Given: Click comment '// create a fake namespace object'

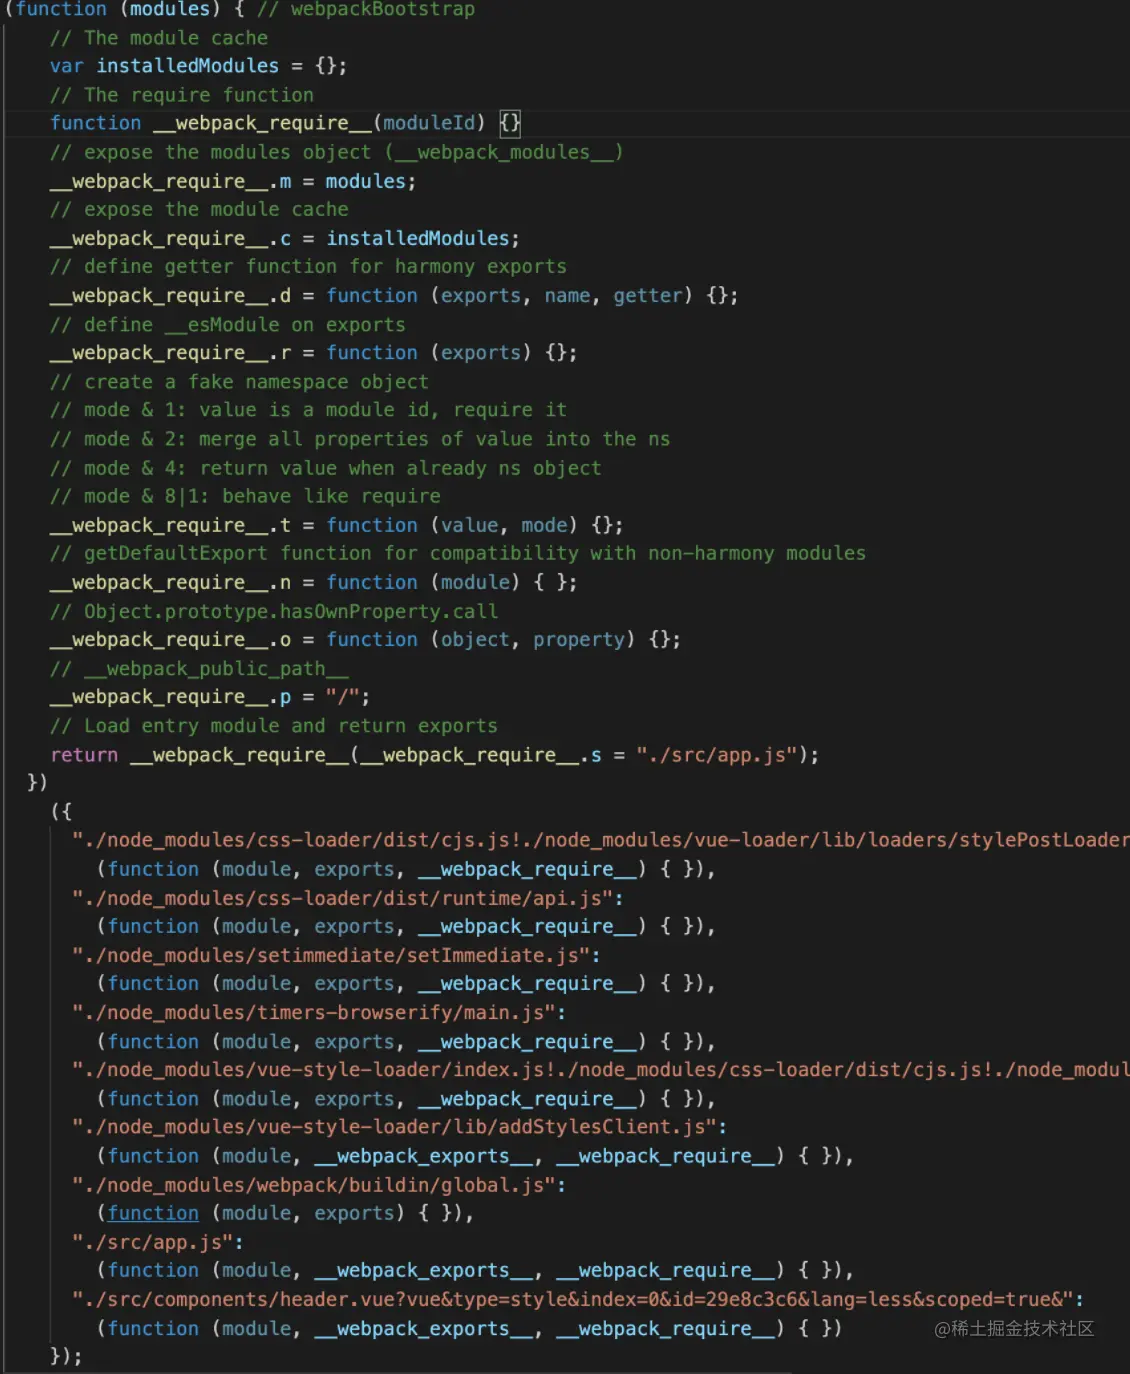Looking at the screenshot, I should pos(239,382).
